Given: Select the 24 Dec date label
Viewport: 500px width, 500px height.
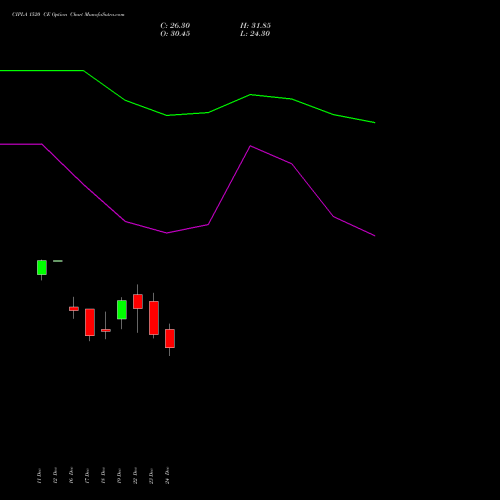Looking at the screenshot, I should tap(167, 475).
